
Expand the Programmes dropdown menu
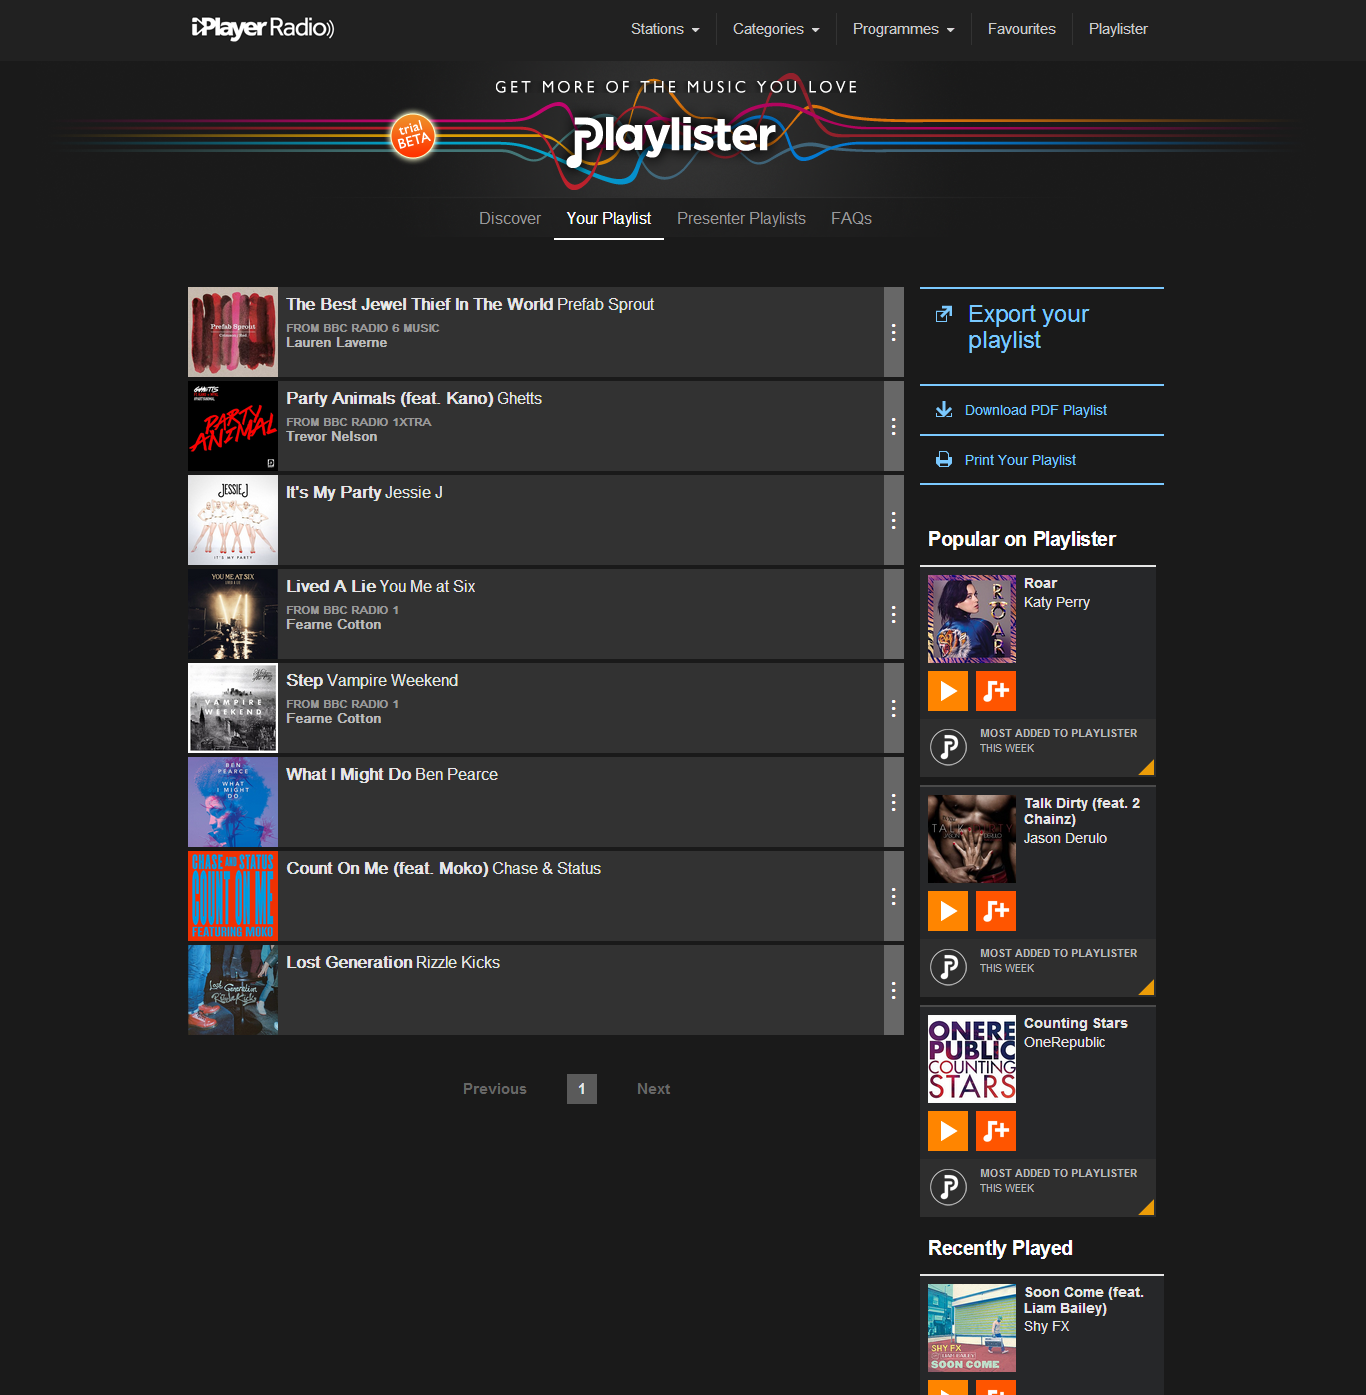tap(903, 29)
